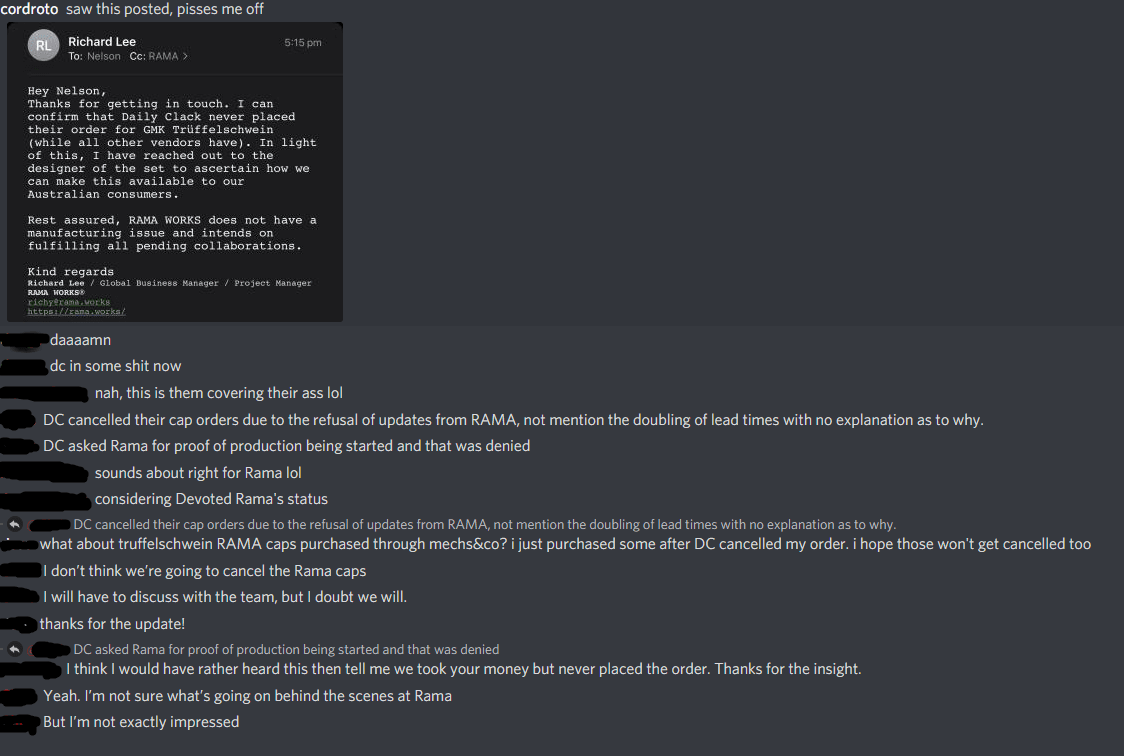
Task: Jump to quoted 'DC asked Rama for proof' reply
Action: click(286, 649)
